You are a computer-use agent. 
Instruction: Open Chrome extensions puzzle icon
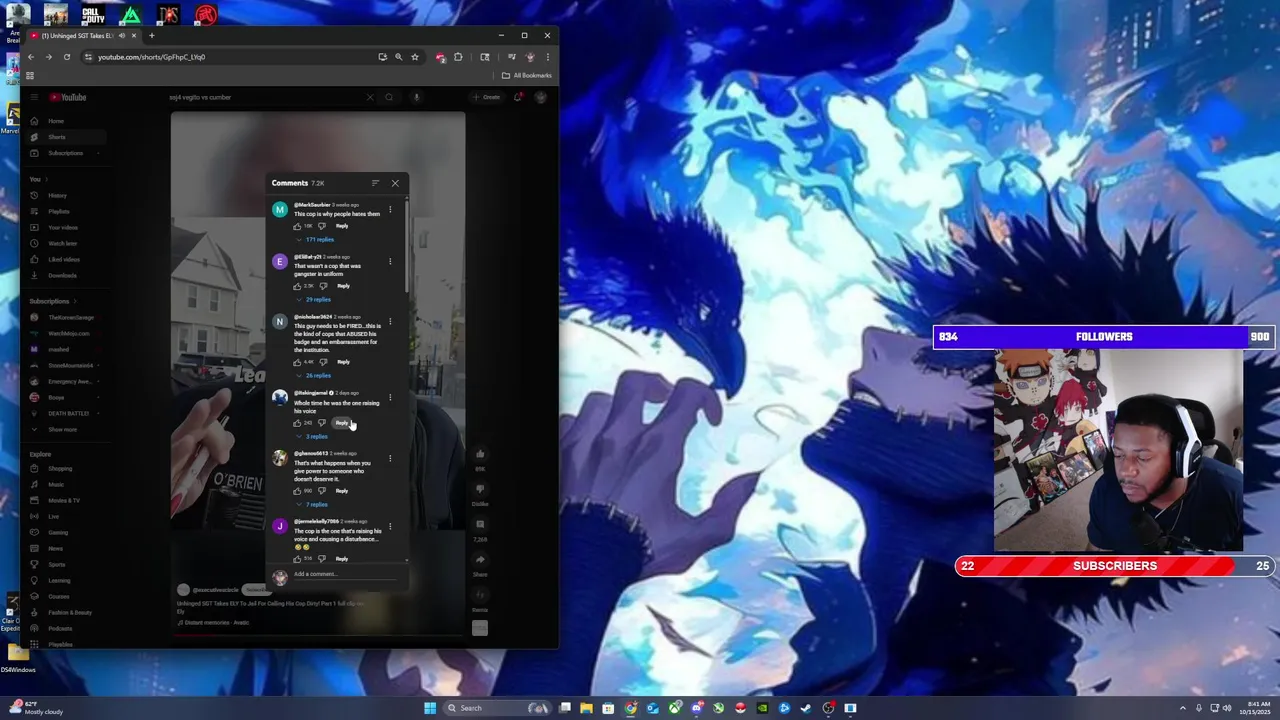click(459, 57)
